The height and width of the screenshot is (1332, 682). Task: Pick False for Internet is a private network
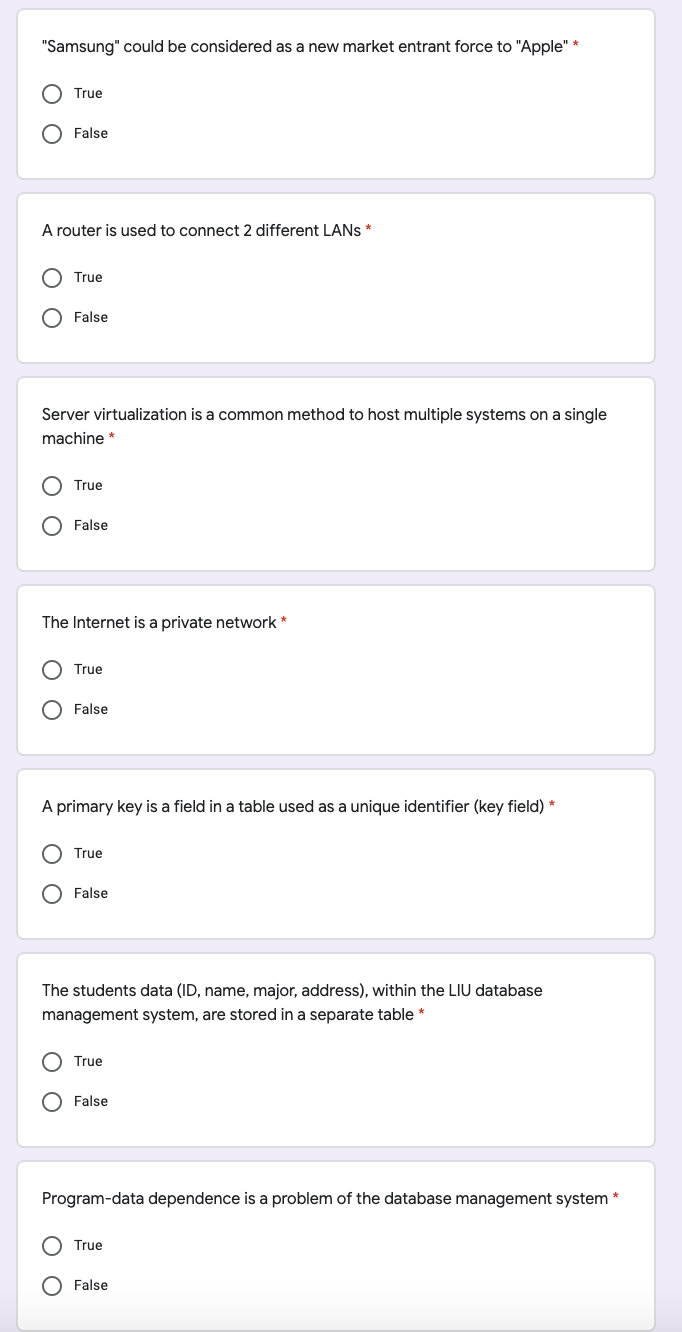(x=52, y=709)
